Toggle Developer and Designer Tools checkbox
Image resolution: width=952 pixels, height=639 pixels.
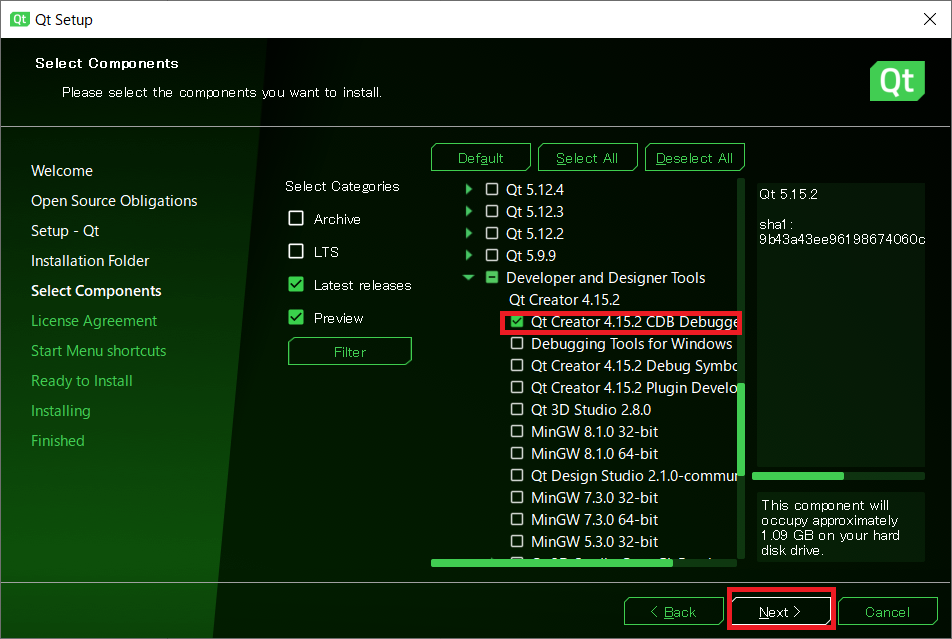[492, 278]
